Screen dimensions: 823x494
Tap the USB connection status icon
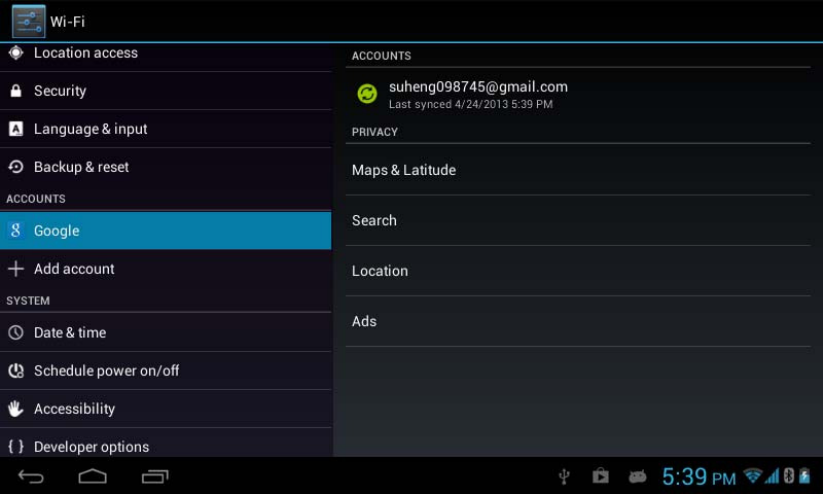[x=564, y=477]
